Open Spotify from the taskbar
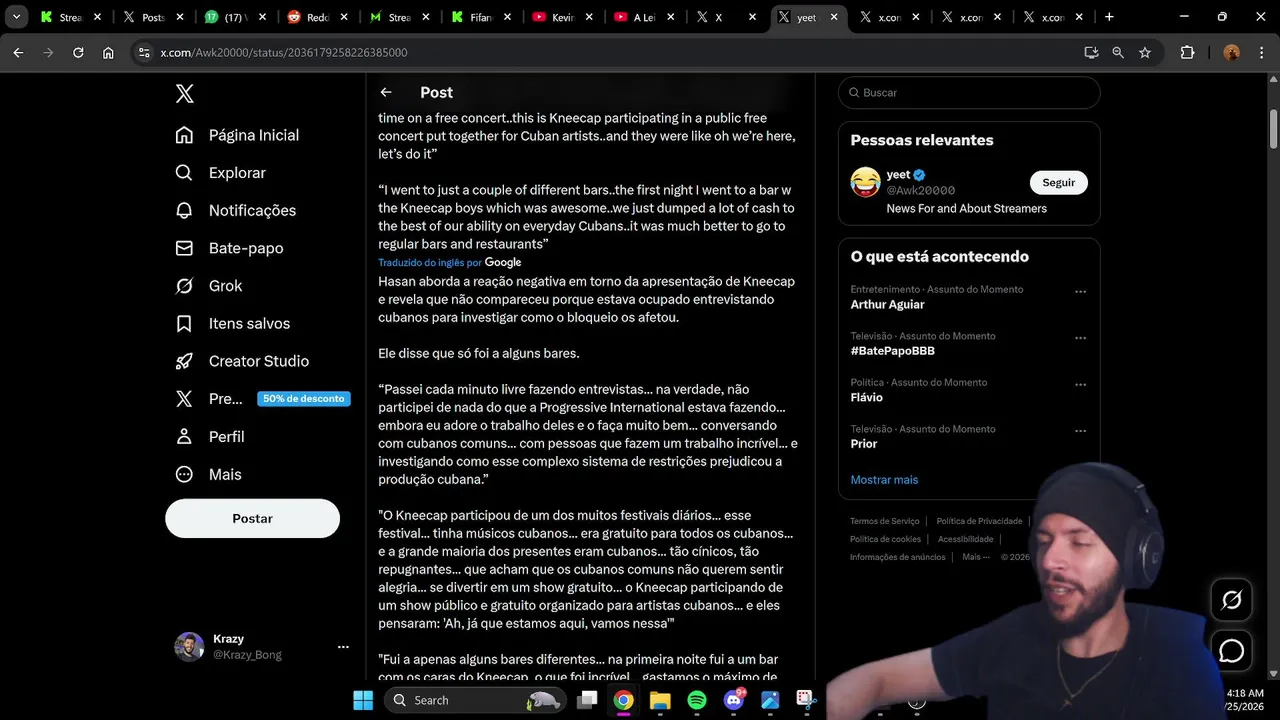The height and width of the screenshot is (720, 1280). pyautogui.click(x=697, y=700)
